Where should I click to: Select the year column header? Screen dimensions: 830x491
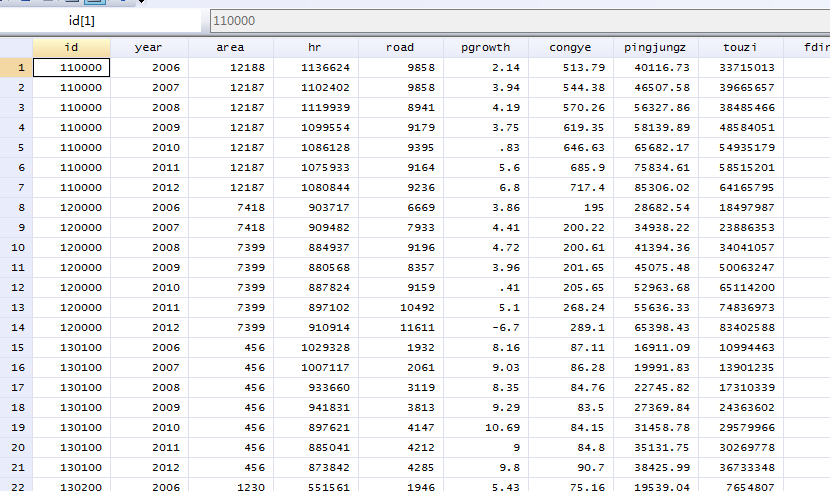coord(149,48)
